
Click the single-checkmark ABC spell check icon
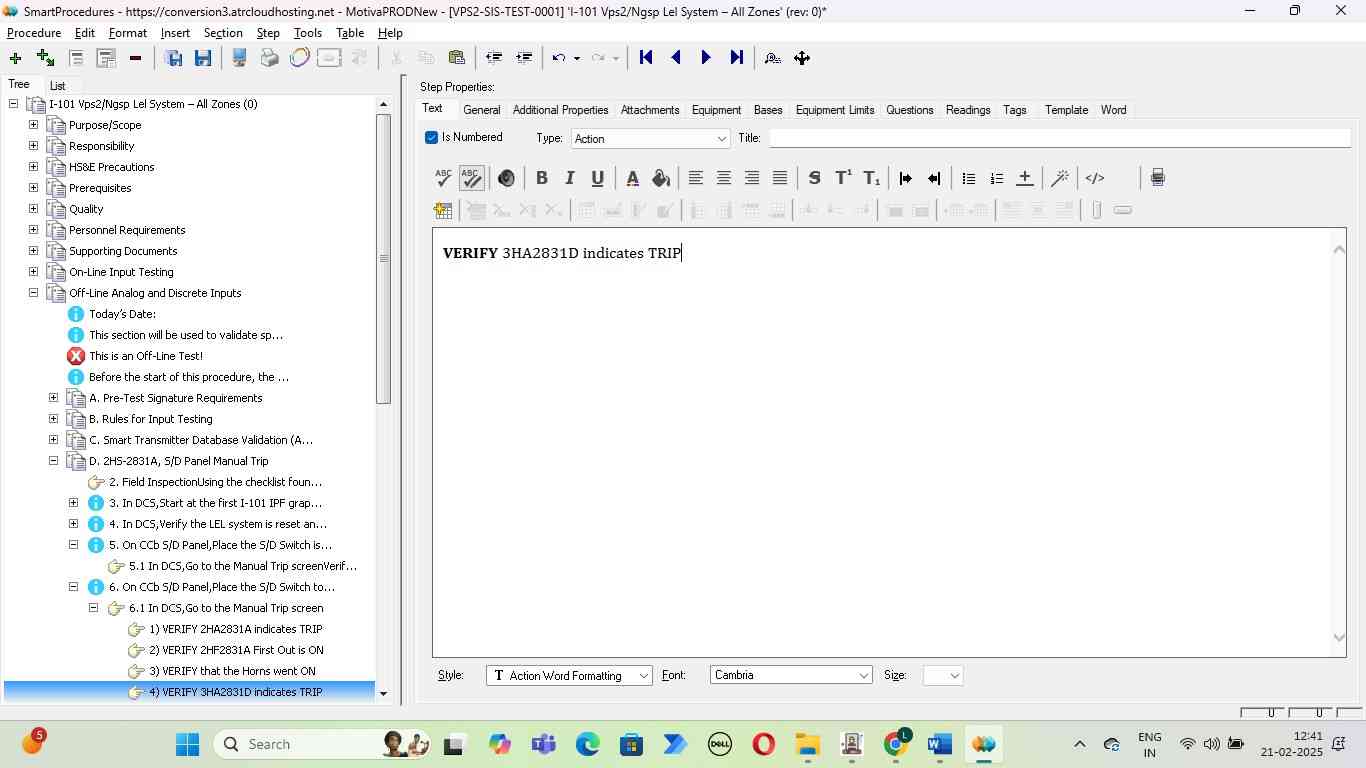[x=444, y=178]
